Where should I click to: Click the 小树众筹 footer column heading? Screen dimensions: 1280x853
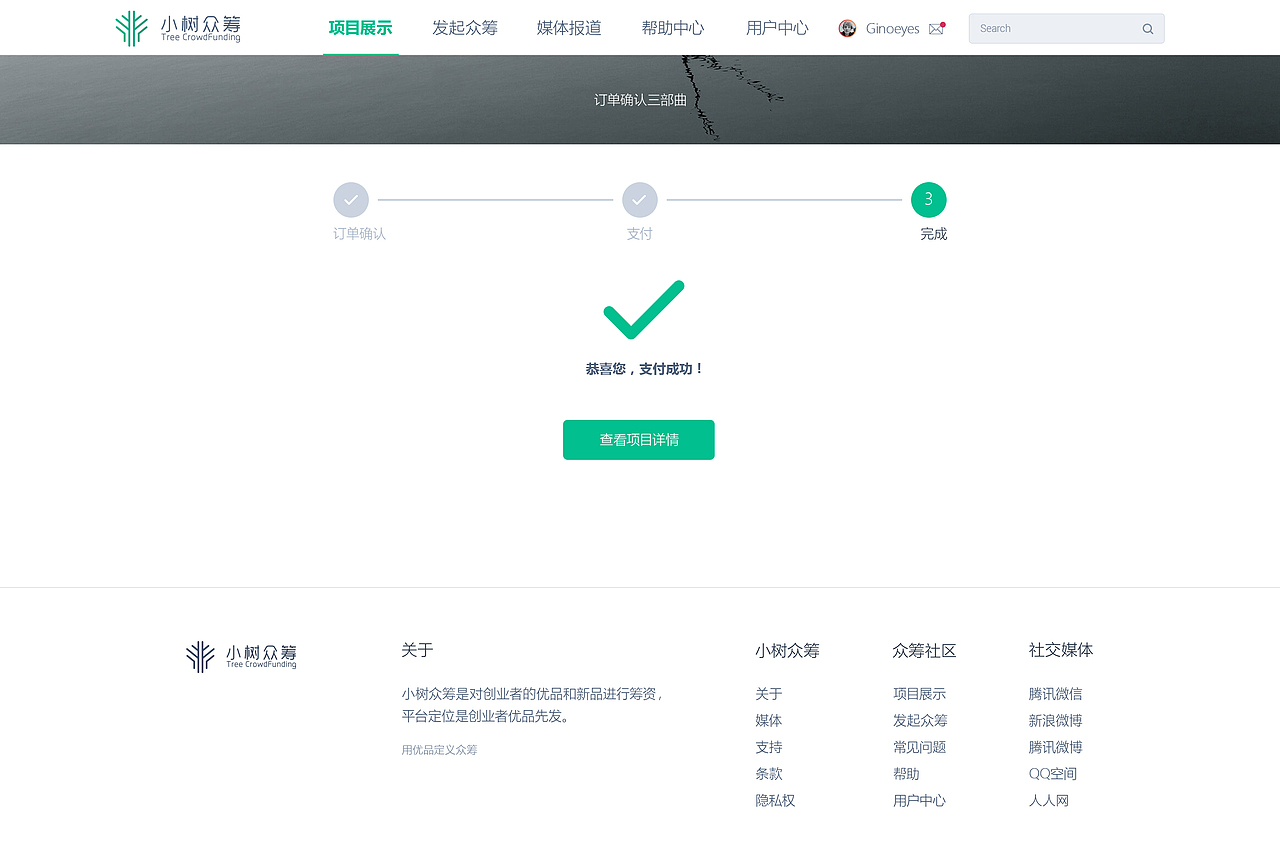coord(787,651)
